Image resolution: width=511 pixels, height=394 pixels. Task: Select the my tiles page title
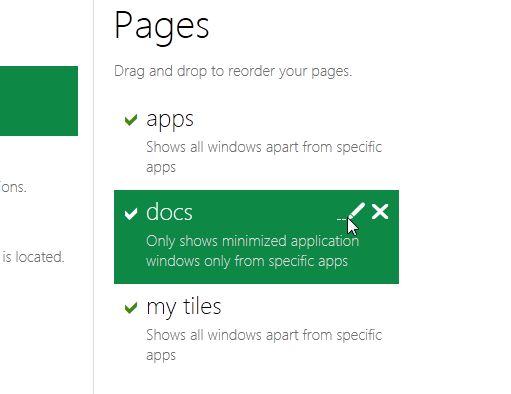tap(184, 307)
